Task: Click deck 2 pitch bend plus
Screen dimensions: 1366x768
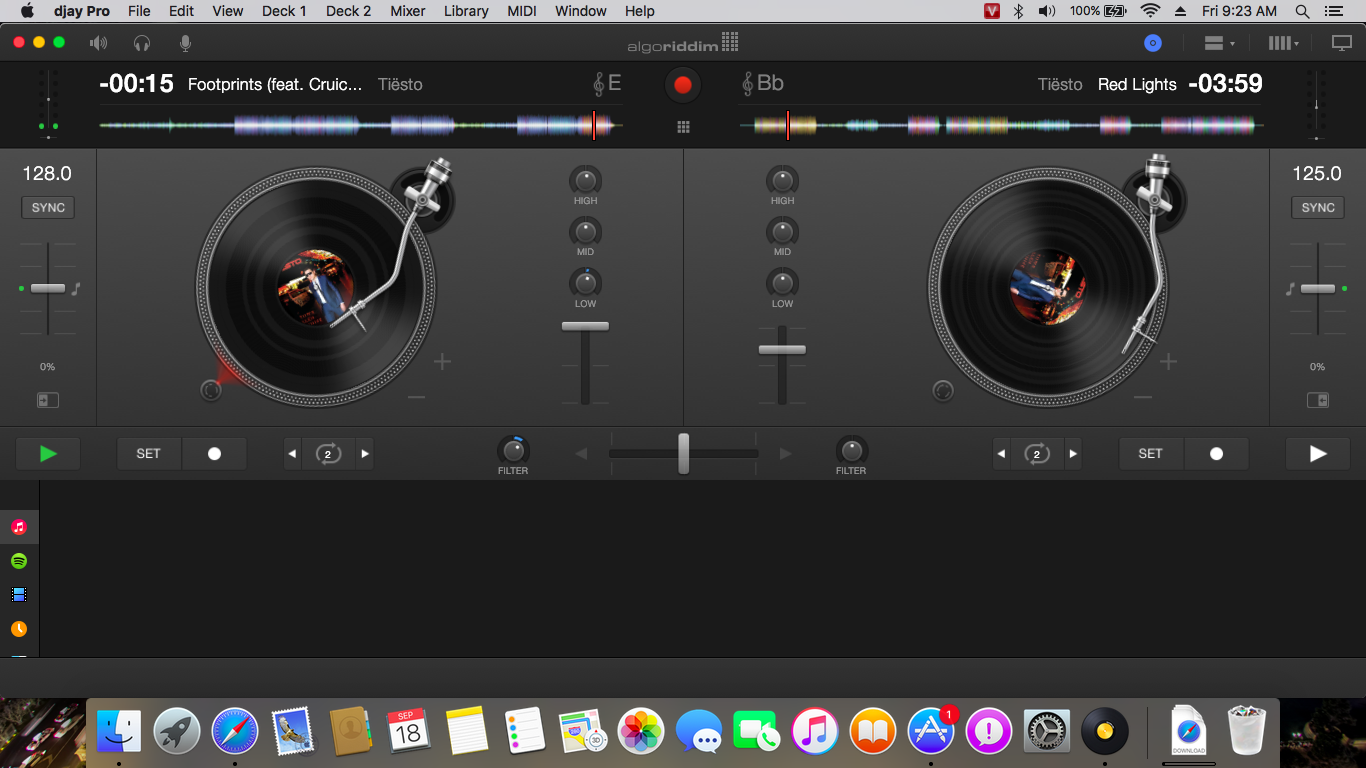Action: pyautogui.click(x=1168, y=361)
